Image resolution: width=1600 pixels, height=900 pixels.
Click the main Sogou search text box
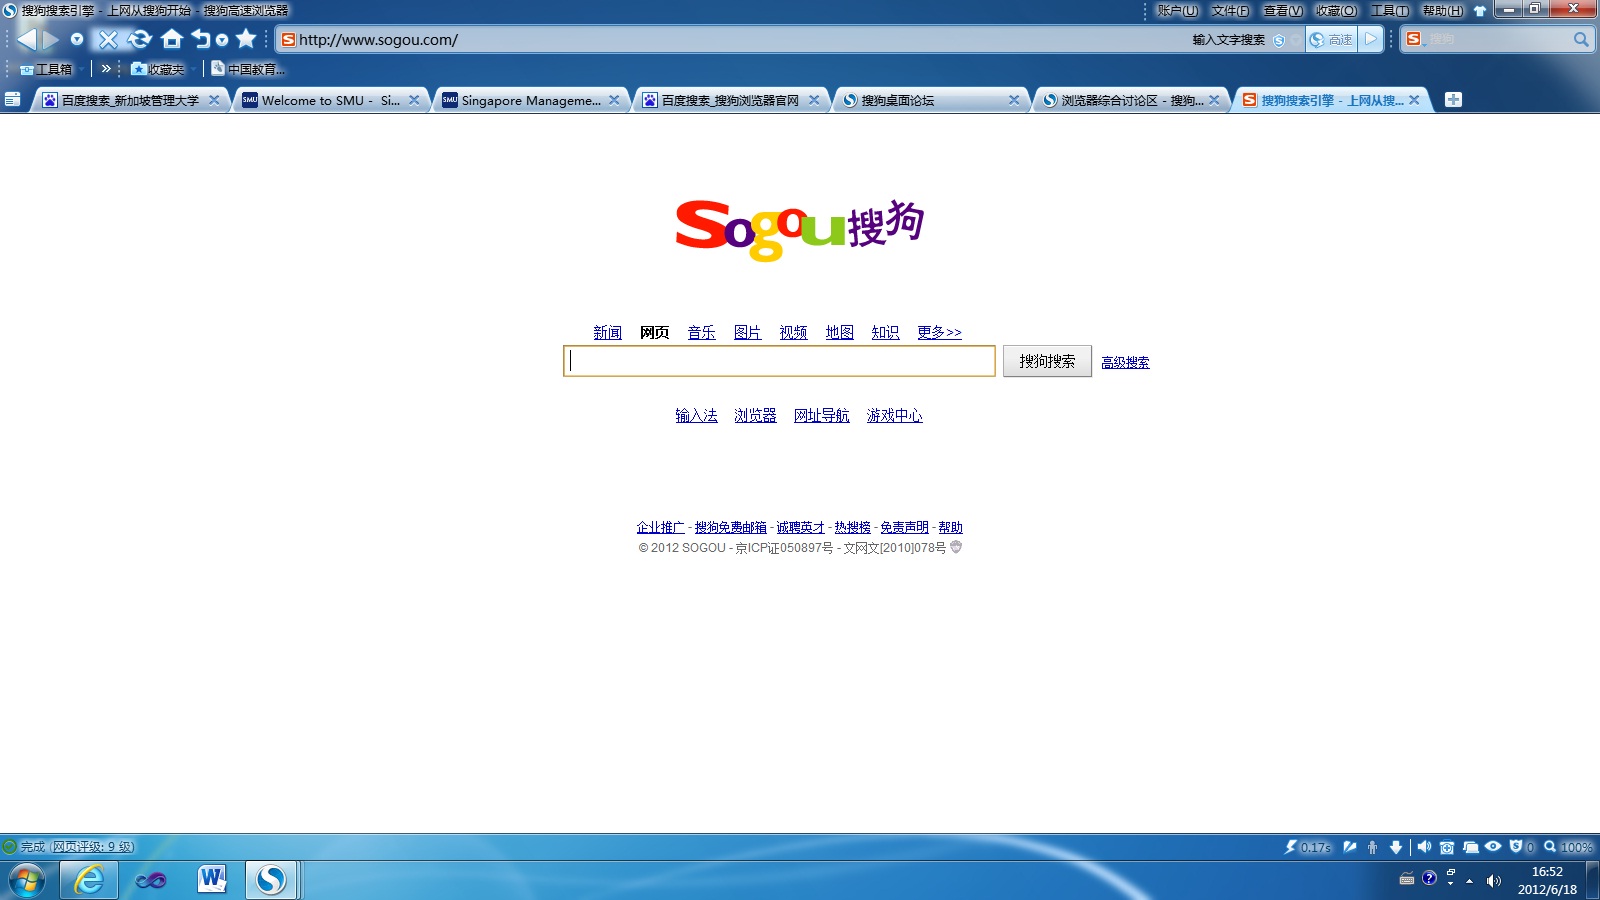pos(779,361)
